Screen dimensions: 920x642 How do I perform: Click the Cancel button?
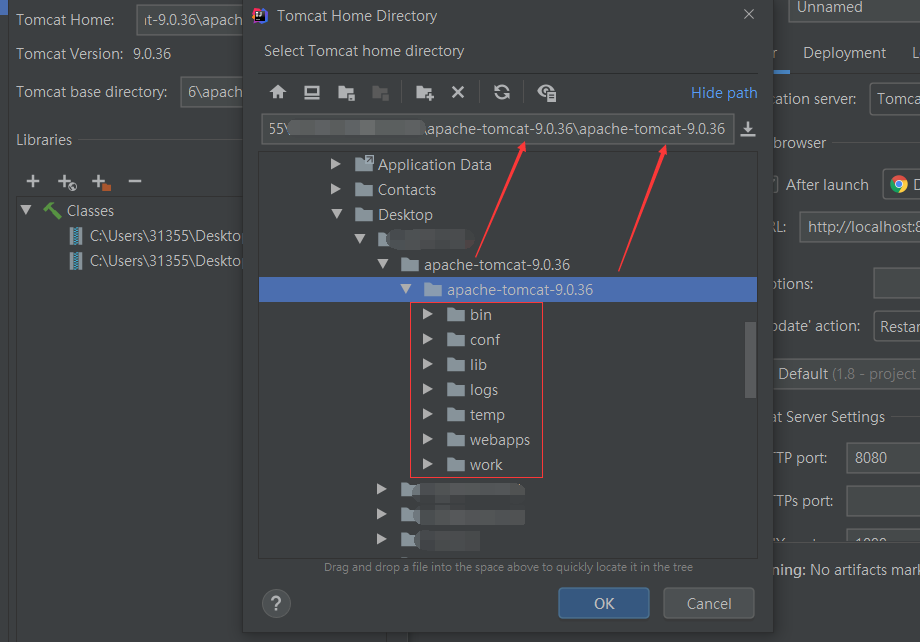coord(709,603)
